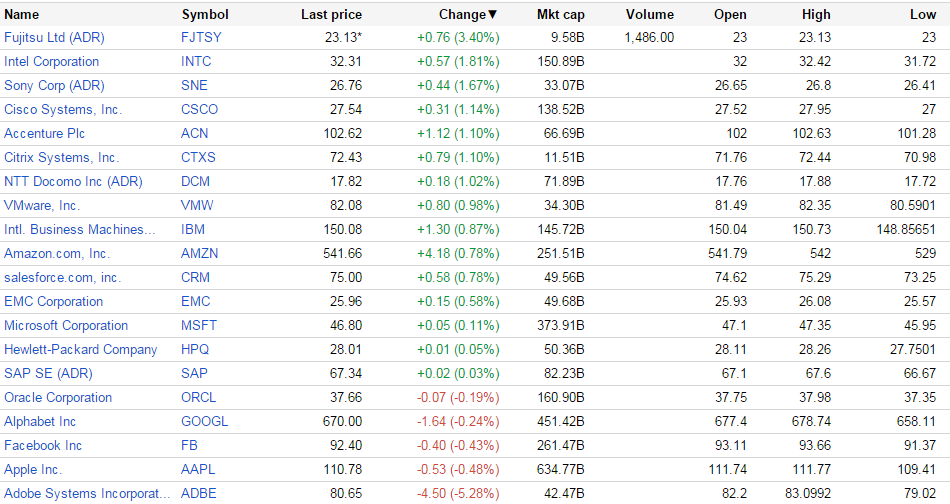Click the Name column header
This screenshot has width=950, height=504.
22,14
